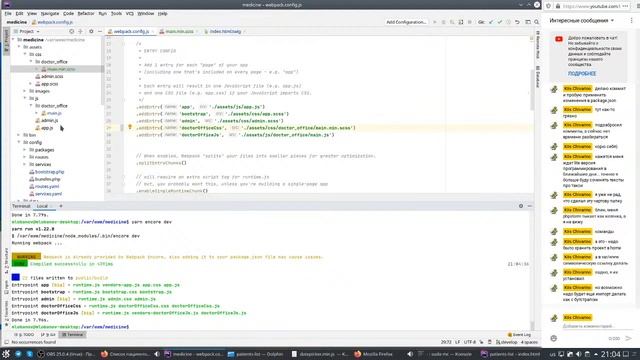Click the VCS commit checkmark icon
640x360 pixels.
[x=500, y=22]
